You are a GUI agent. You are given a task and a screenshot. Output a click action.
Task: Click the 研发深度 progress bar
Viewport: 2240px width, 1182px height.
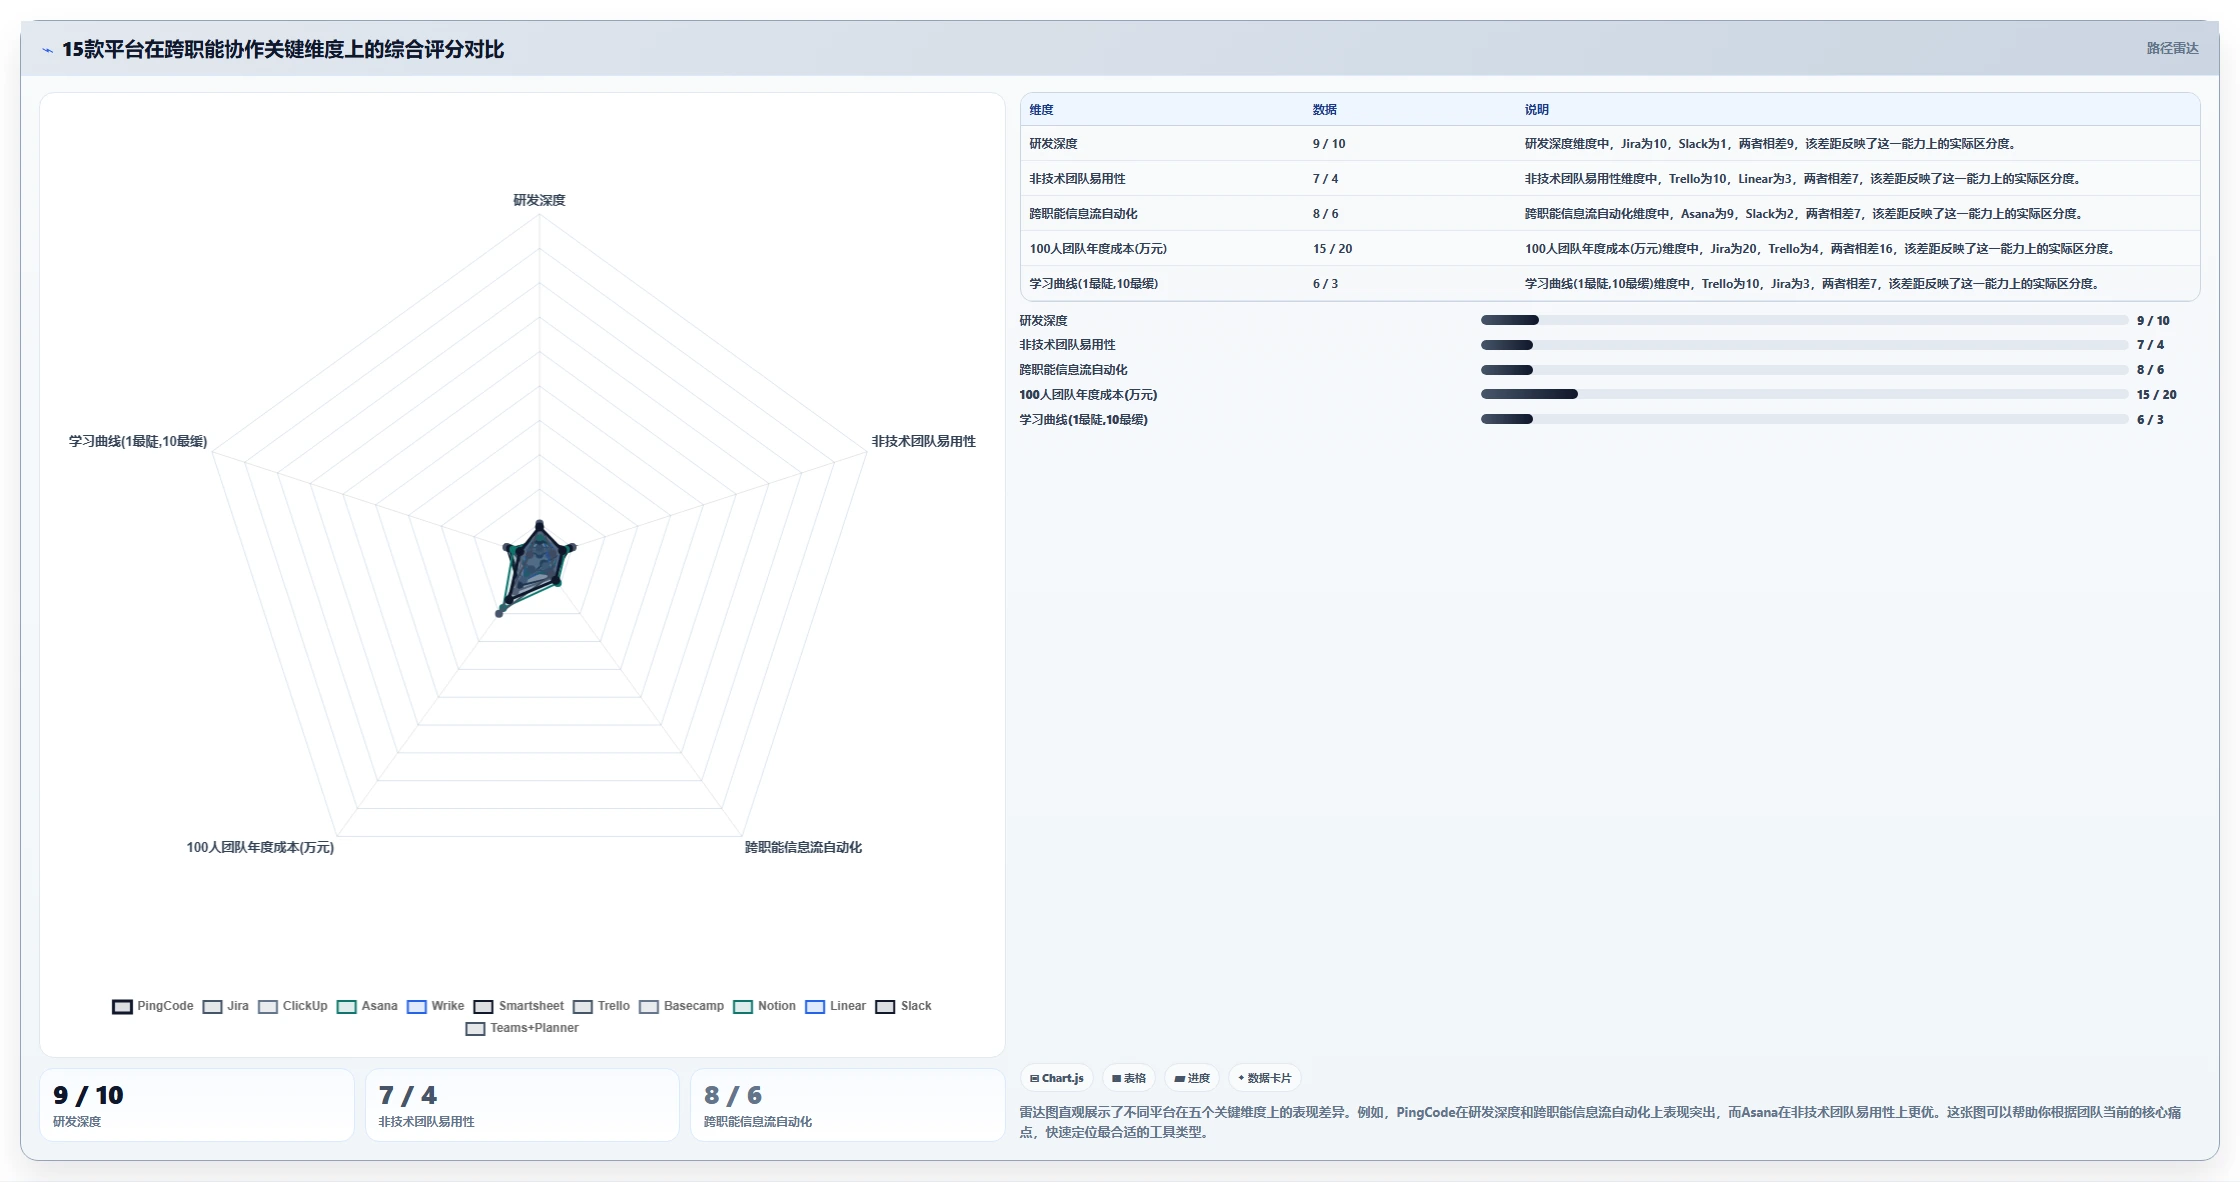click(1804, 320)
